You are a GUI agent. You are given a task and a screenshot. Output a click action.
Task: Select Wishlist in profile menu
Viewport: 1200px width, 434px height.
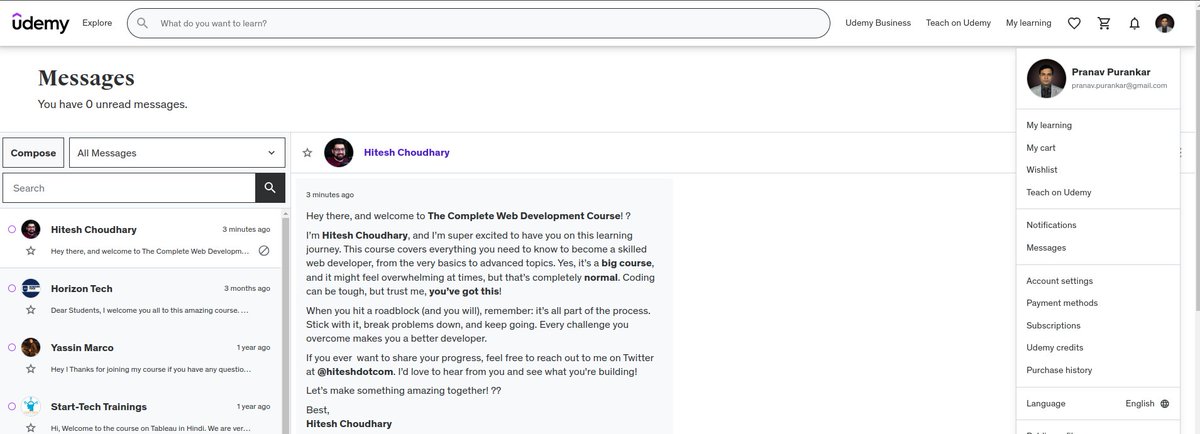pyautogui.click(x=1042, y=170)
